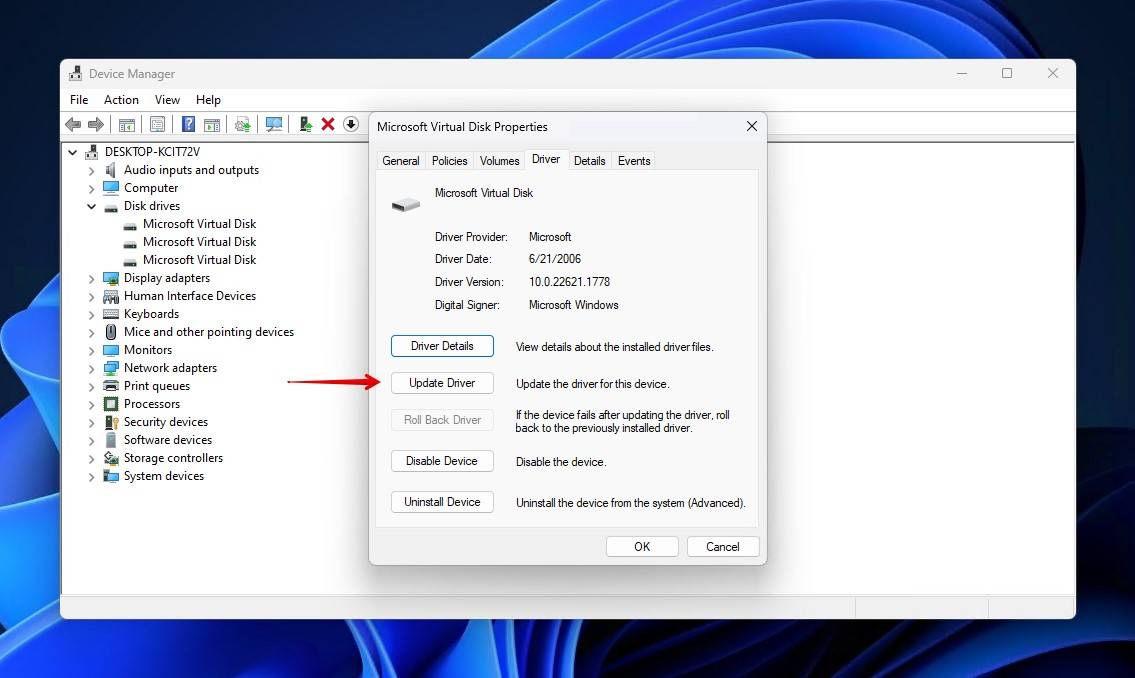Switch to the General tab
1135x678 pixels.
click(x=400, y=161)
